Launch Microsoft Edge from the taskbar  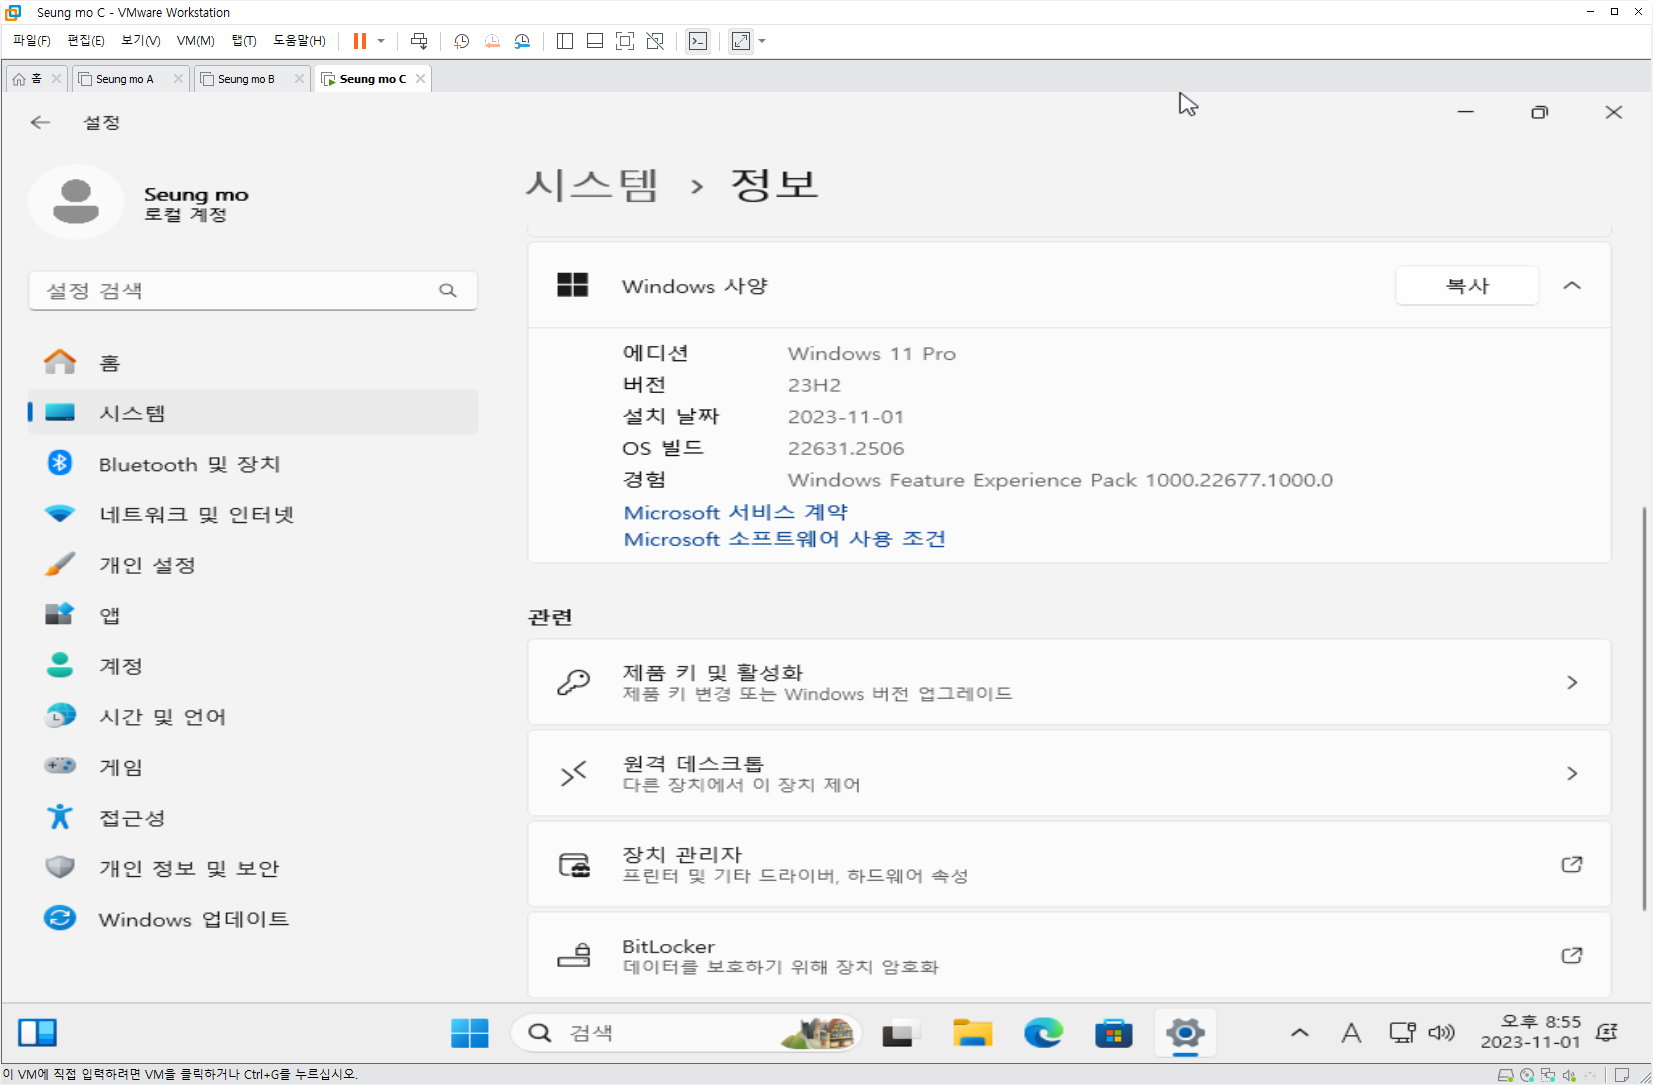coord(1043,1033)
